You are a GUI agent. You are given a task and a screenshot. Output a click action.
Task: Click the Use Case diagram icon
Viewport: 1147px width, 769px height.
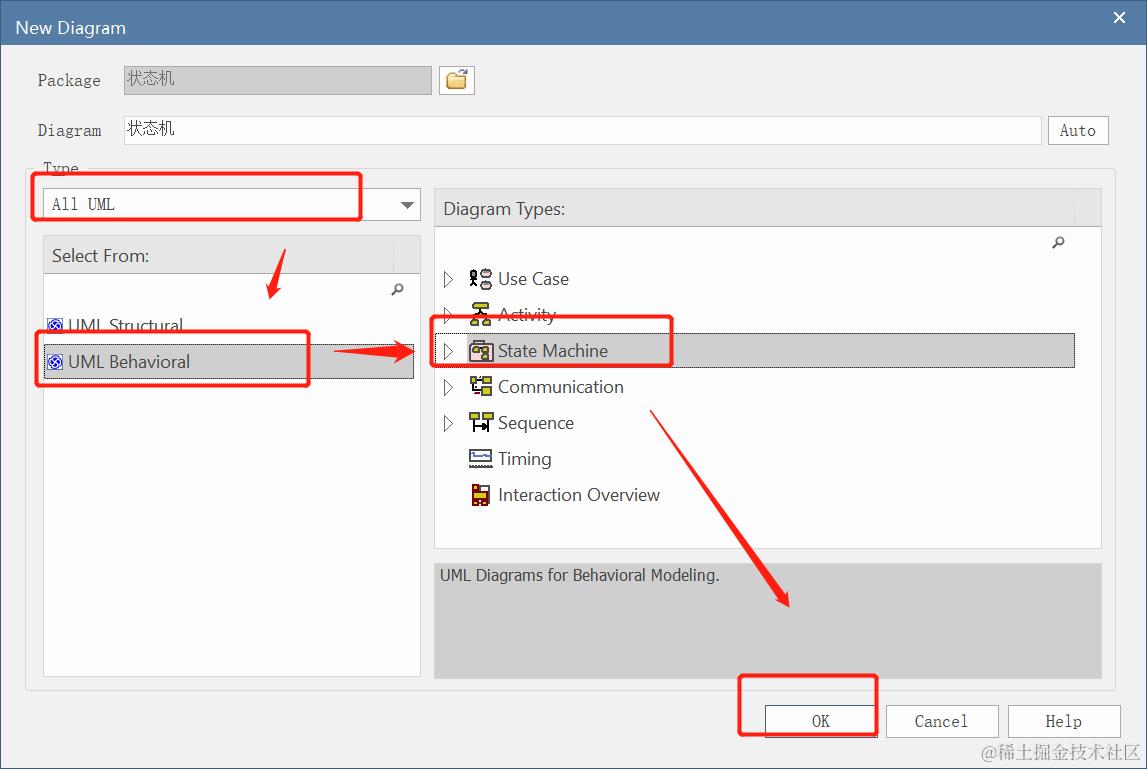click(481, 279)
